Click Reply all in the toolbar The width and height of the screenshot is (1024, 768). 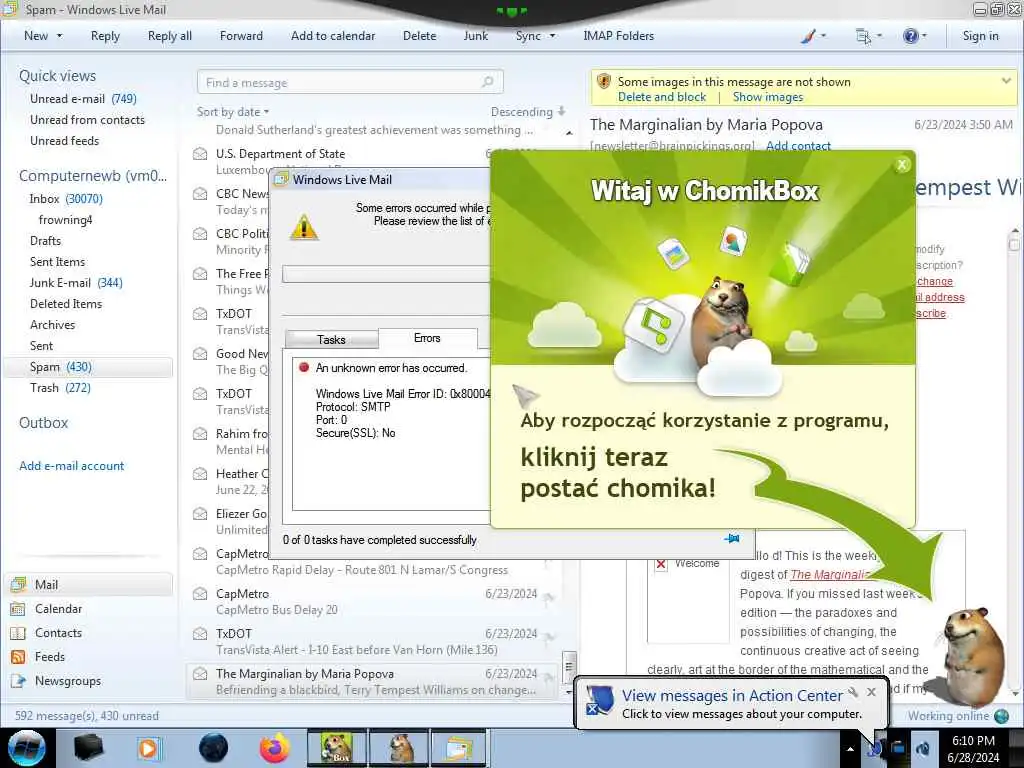(170, 36)
